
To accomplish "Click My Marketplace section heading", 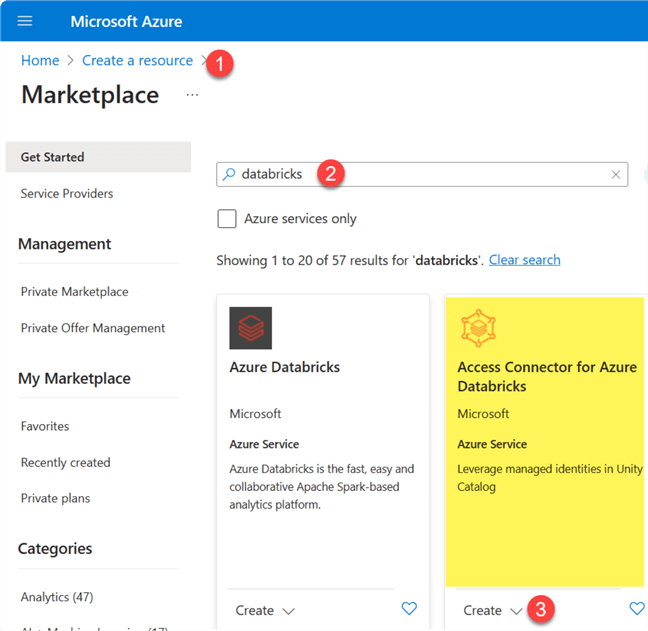I will tap(74, 379).
